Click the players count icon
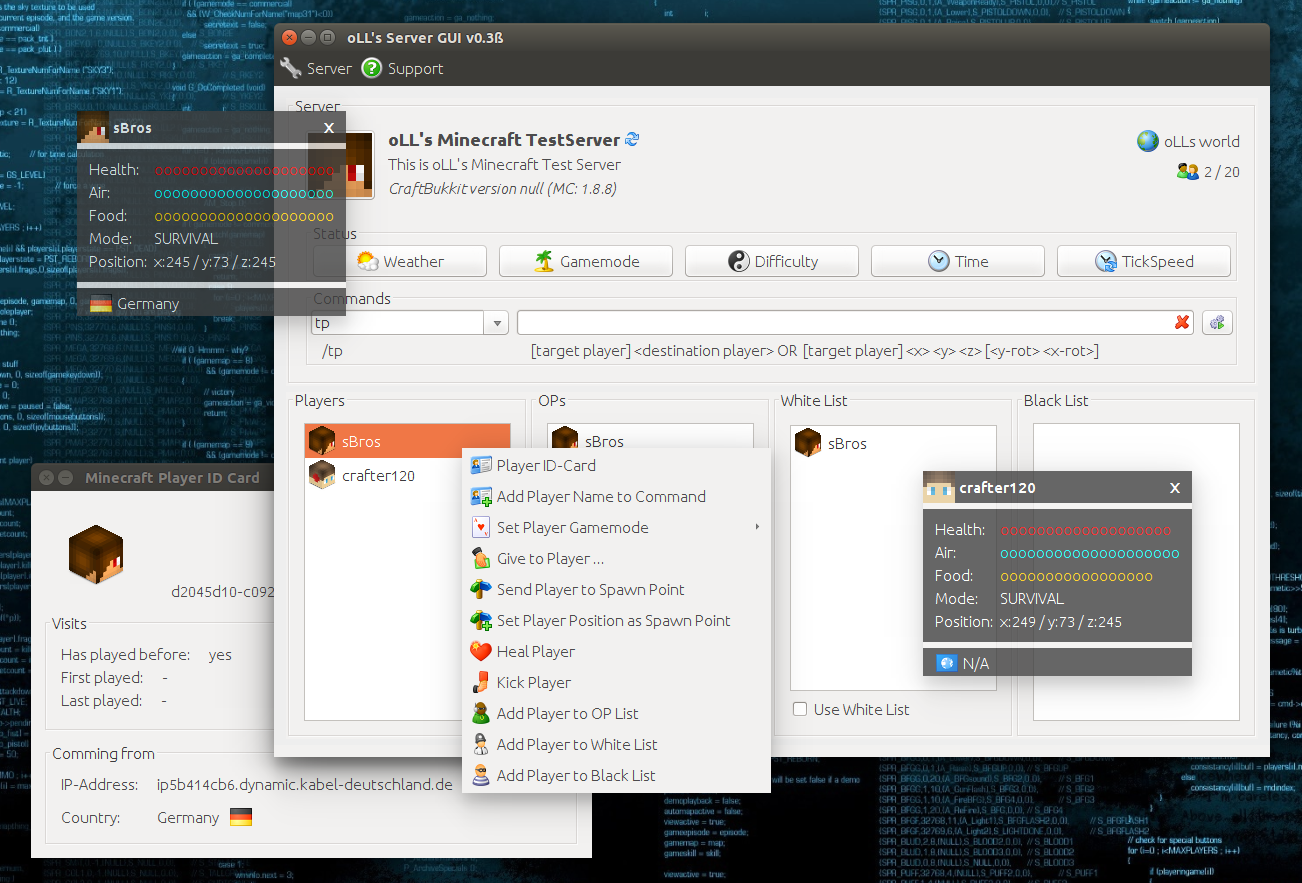1302x883 pixels. click(x=1187, y=172)
